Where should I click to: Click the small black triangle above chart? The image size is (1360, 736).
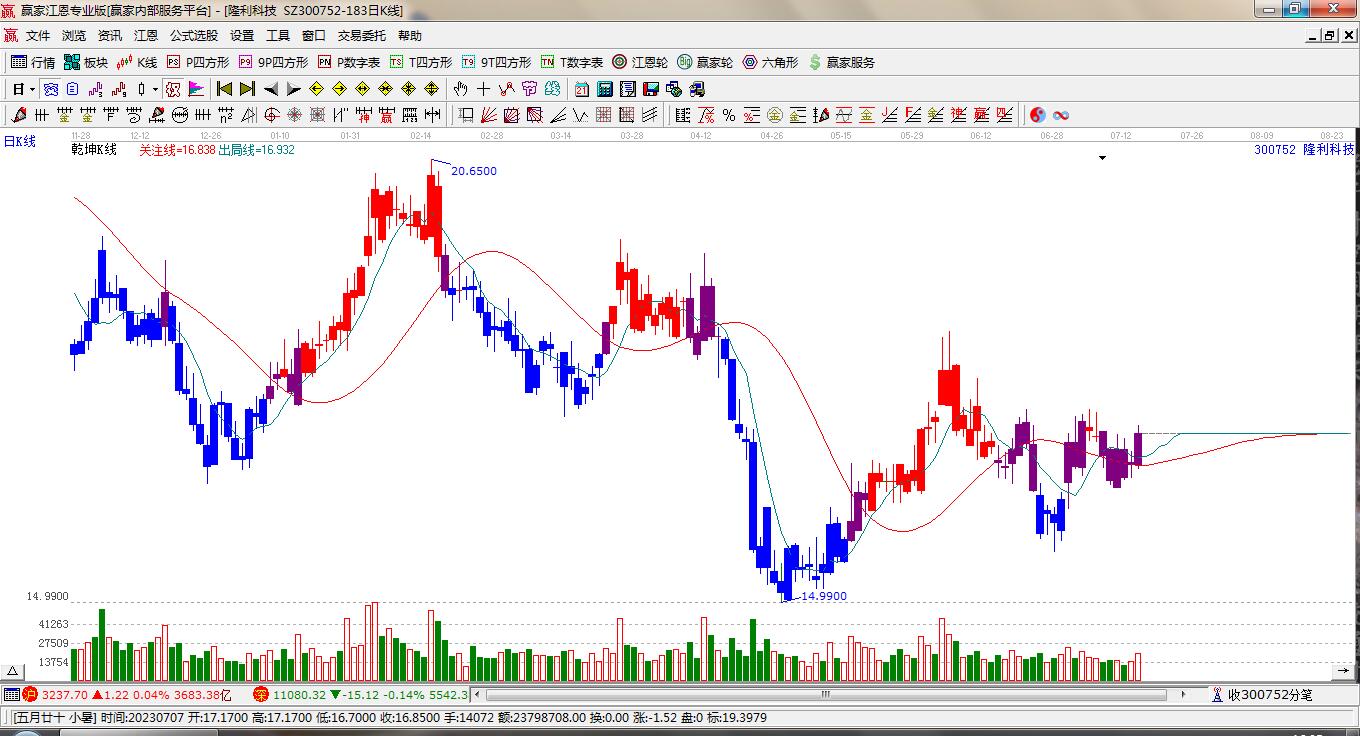1102,158
